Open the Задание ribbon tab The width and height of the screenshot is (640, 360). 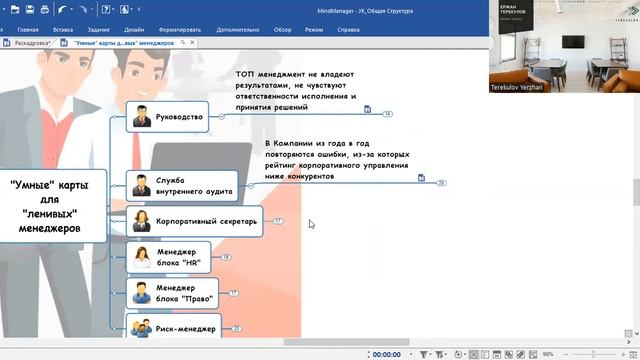98,30
